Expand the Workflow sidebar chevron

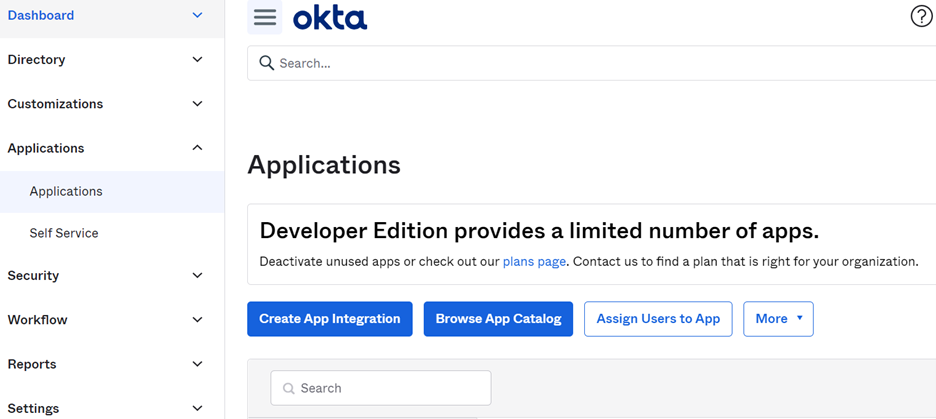[197, 320]
